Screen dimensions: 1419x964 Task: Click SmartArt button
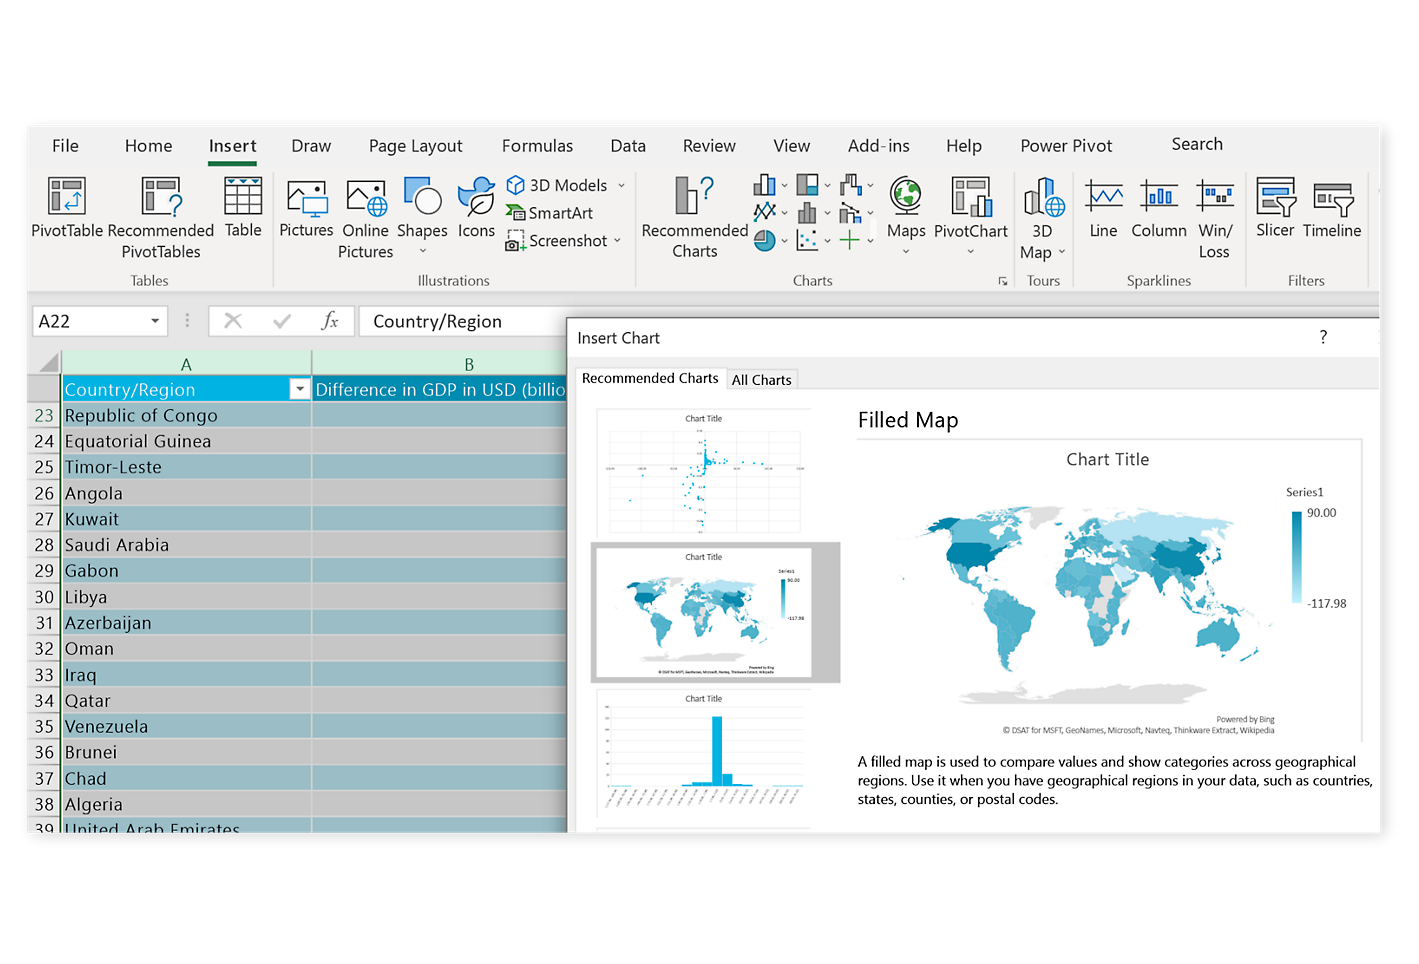coord(550,213)
